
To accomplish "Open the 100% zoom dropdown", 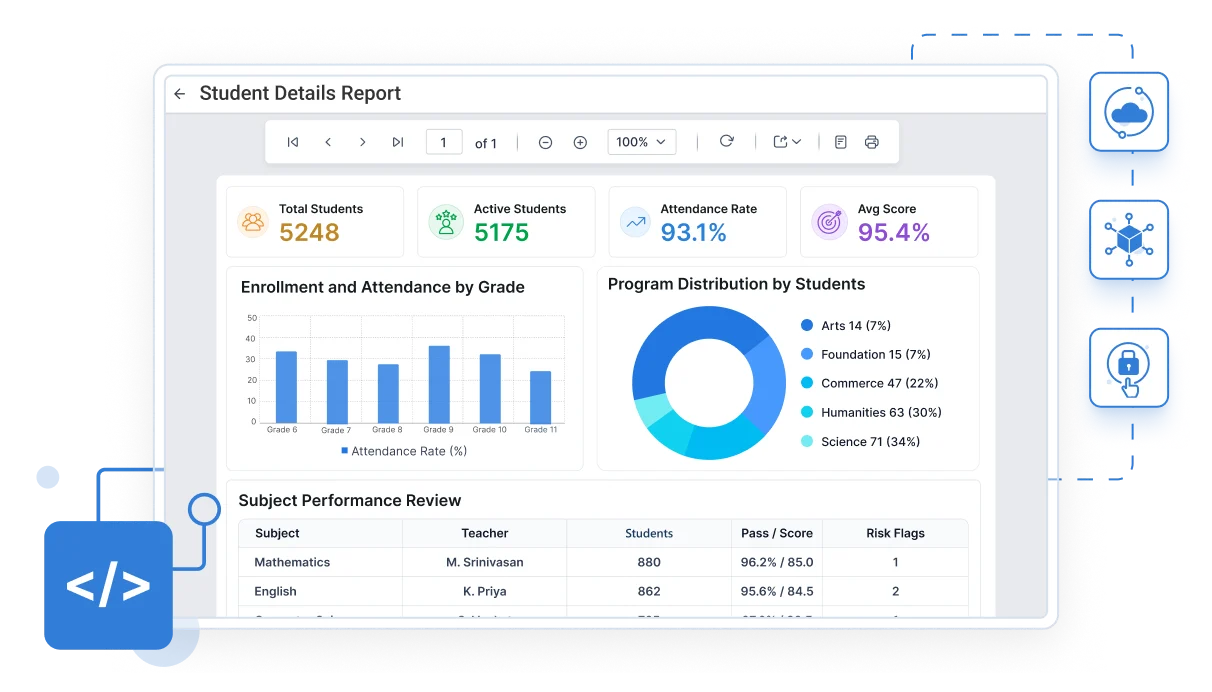I will click(x=641, y=142).
